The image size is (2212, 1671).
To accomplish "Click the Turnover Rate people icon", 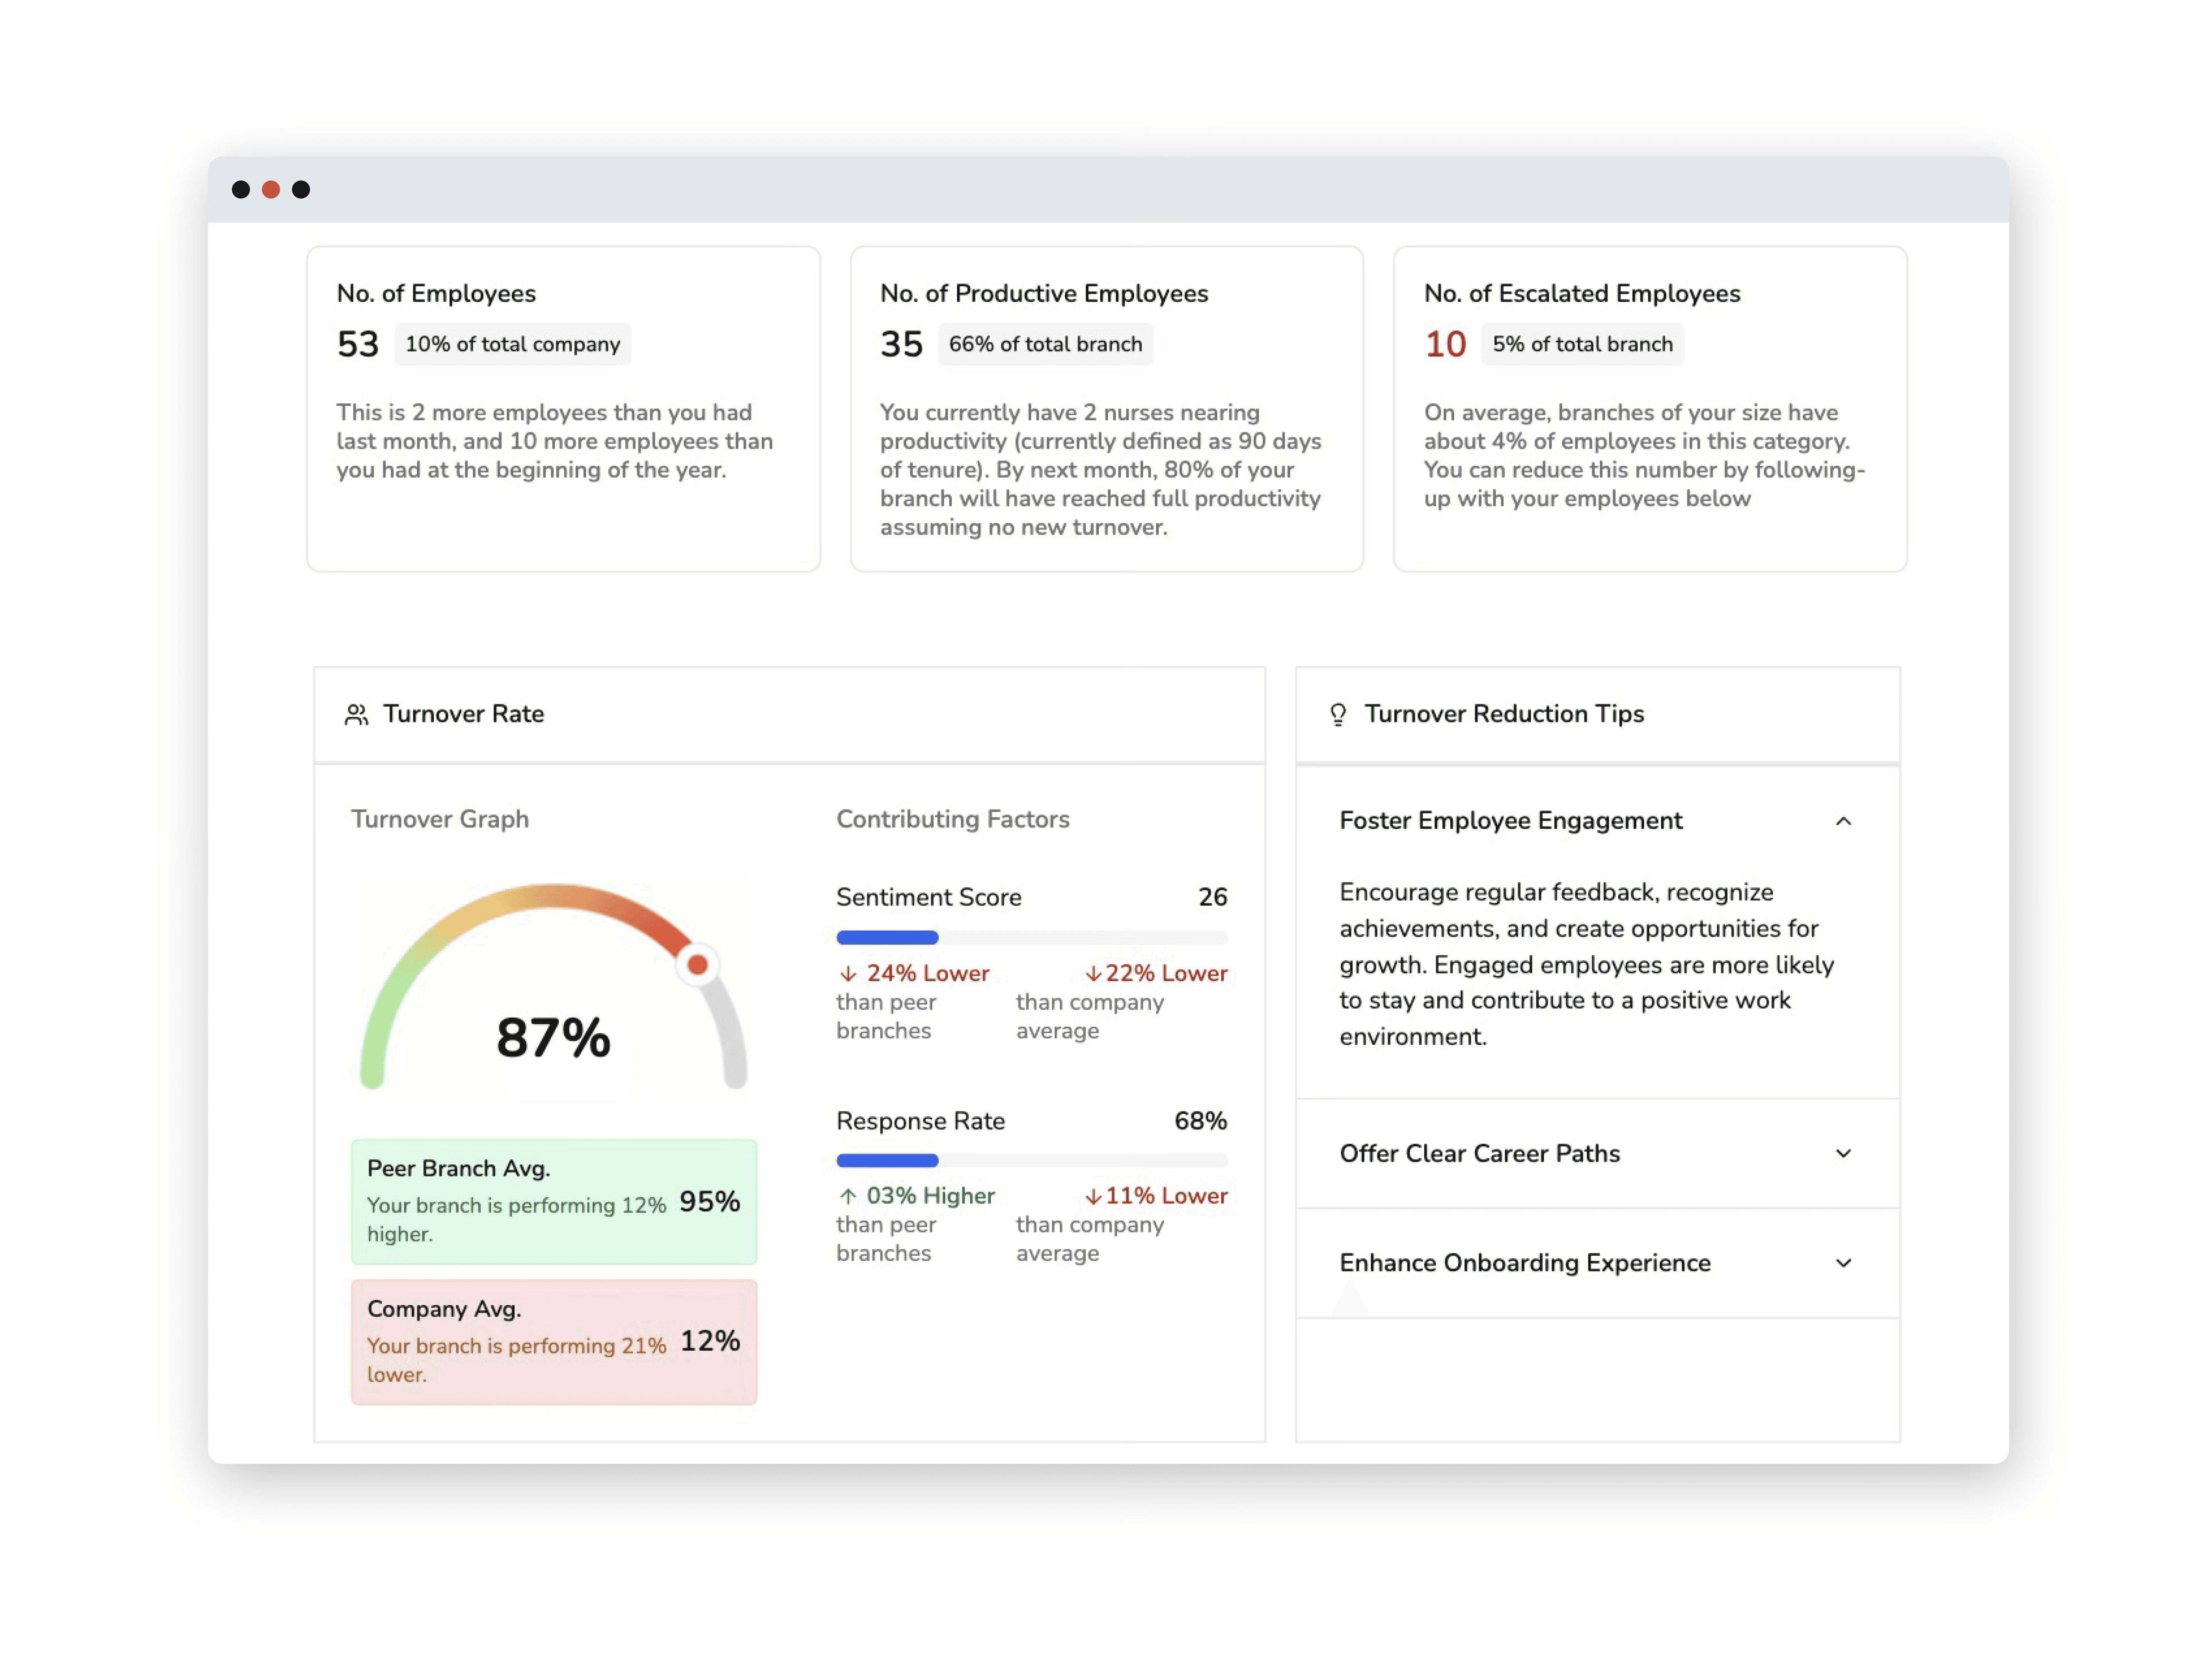I will coord(356,714).
